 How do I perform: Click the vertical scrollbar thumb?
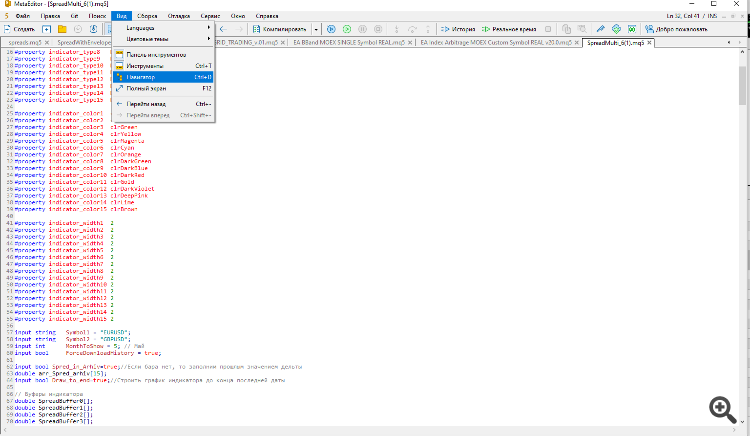[x=742, y=85]
